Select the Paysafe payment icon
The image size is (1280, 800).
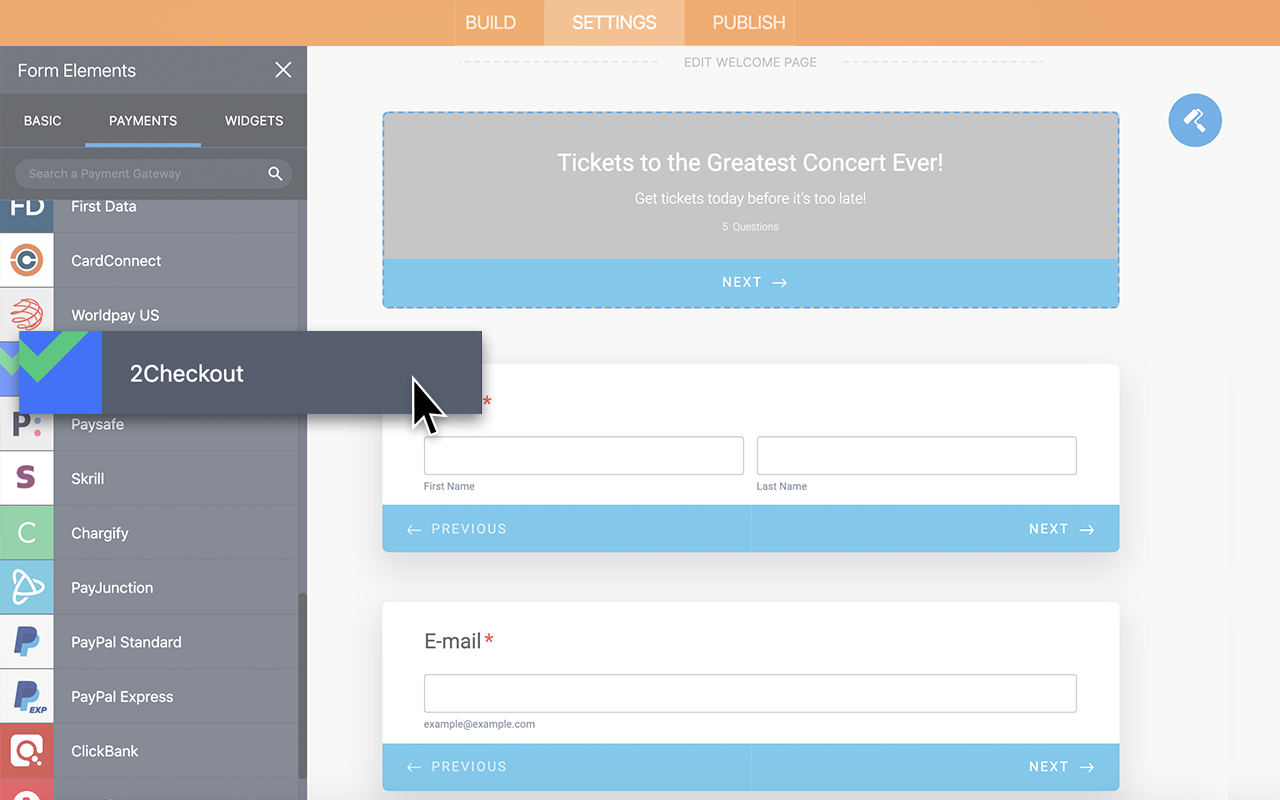[27, 424]
